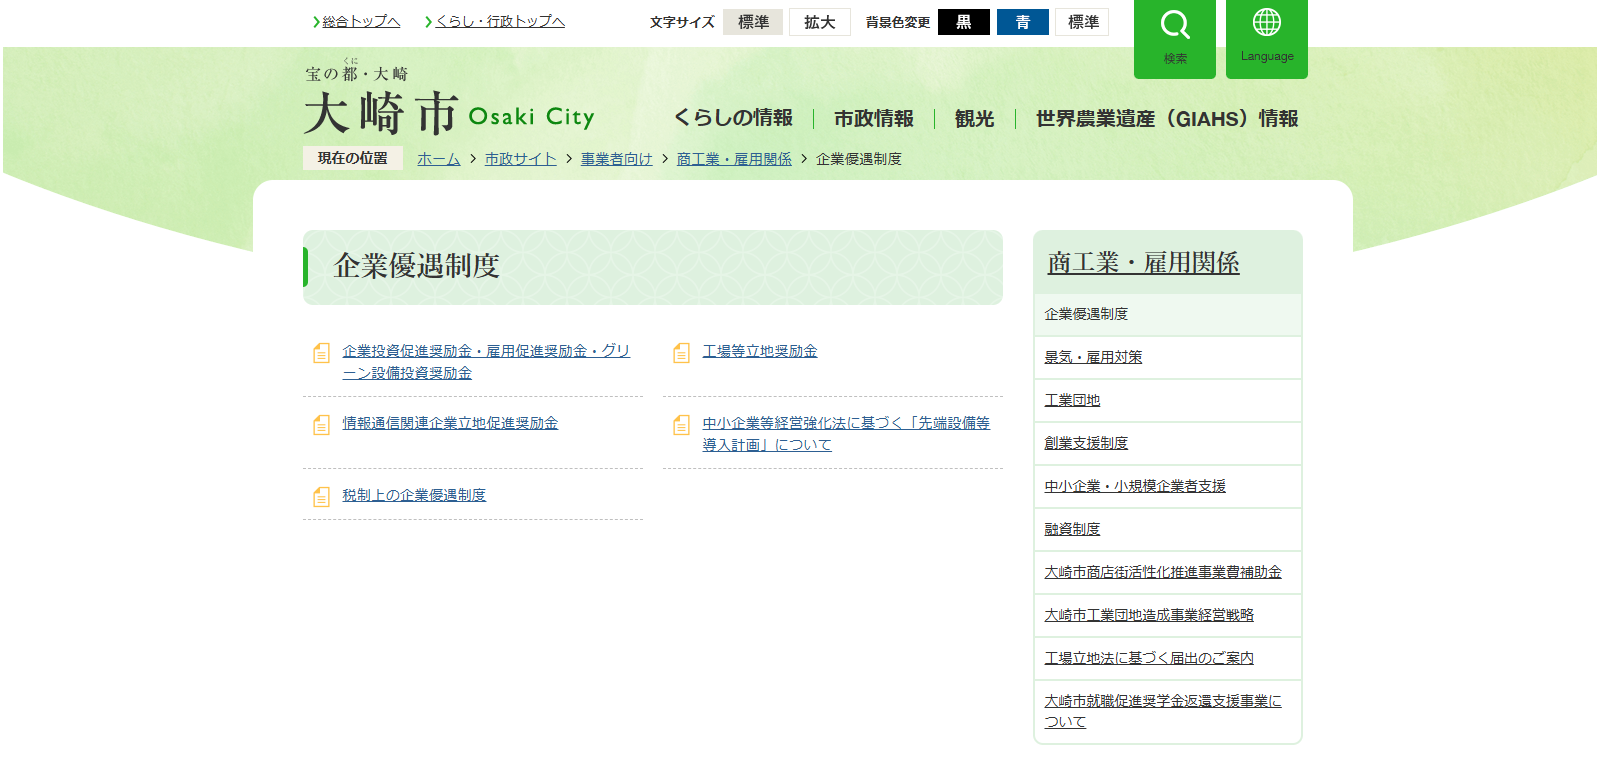
Task: Go to くらし・行政トップへ link
Action: point(500,21)
